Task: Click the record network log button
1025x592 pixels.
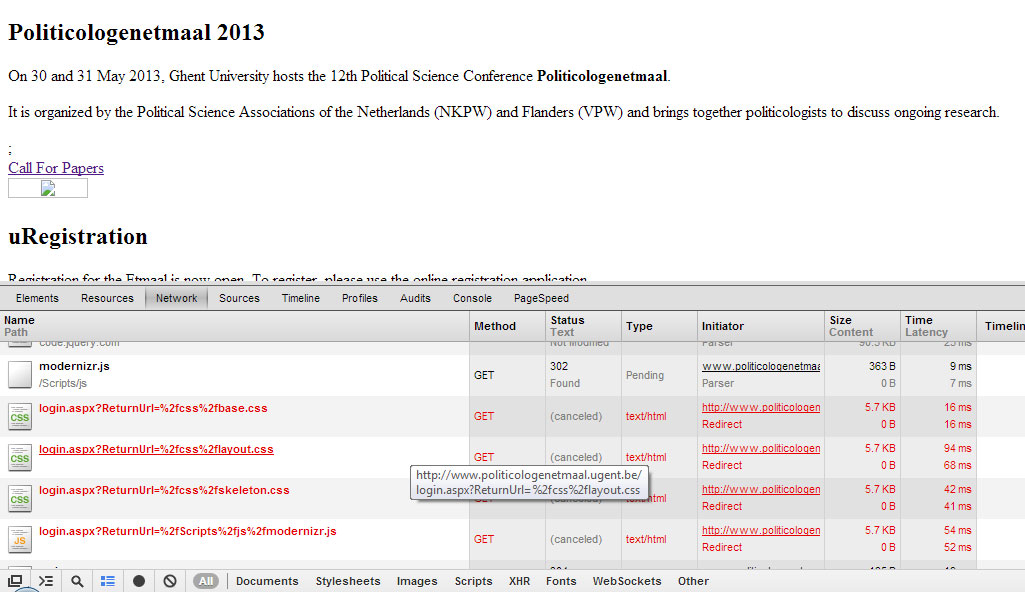Action: point(139,581)
